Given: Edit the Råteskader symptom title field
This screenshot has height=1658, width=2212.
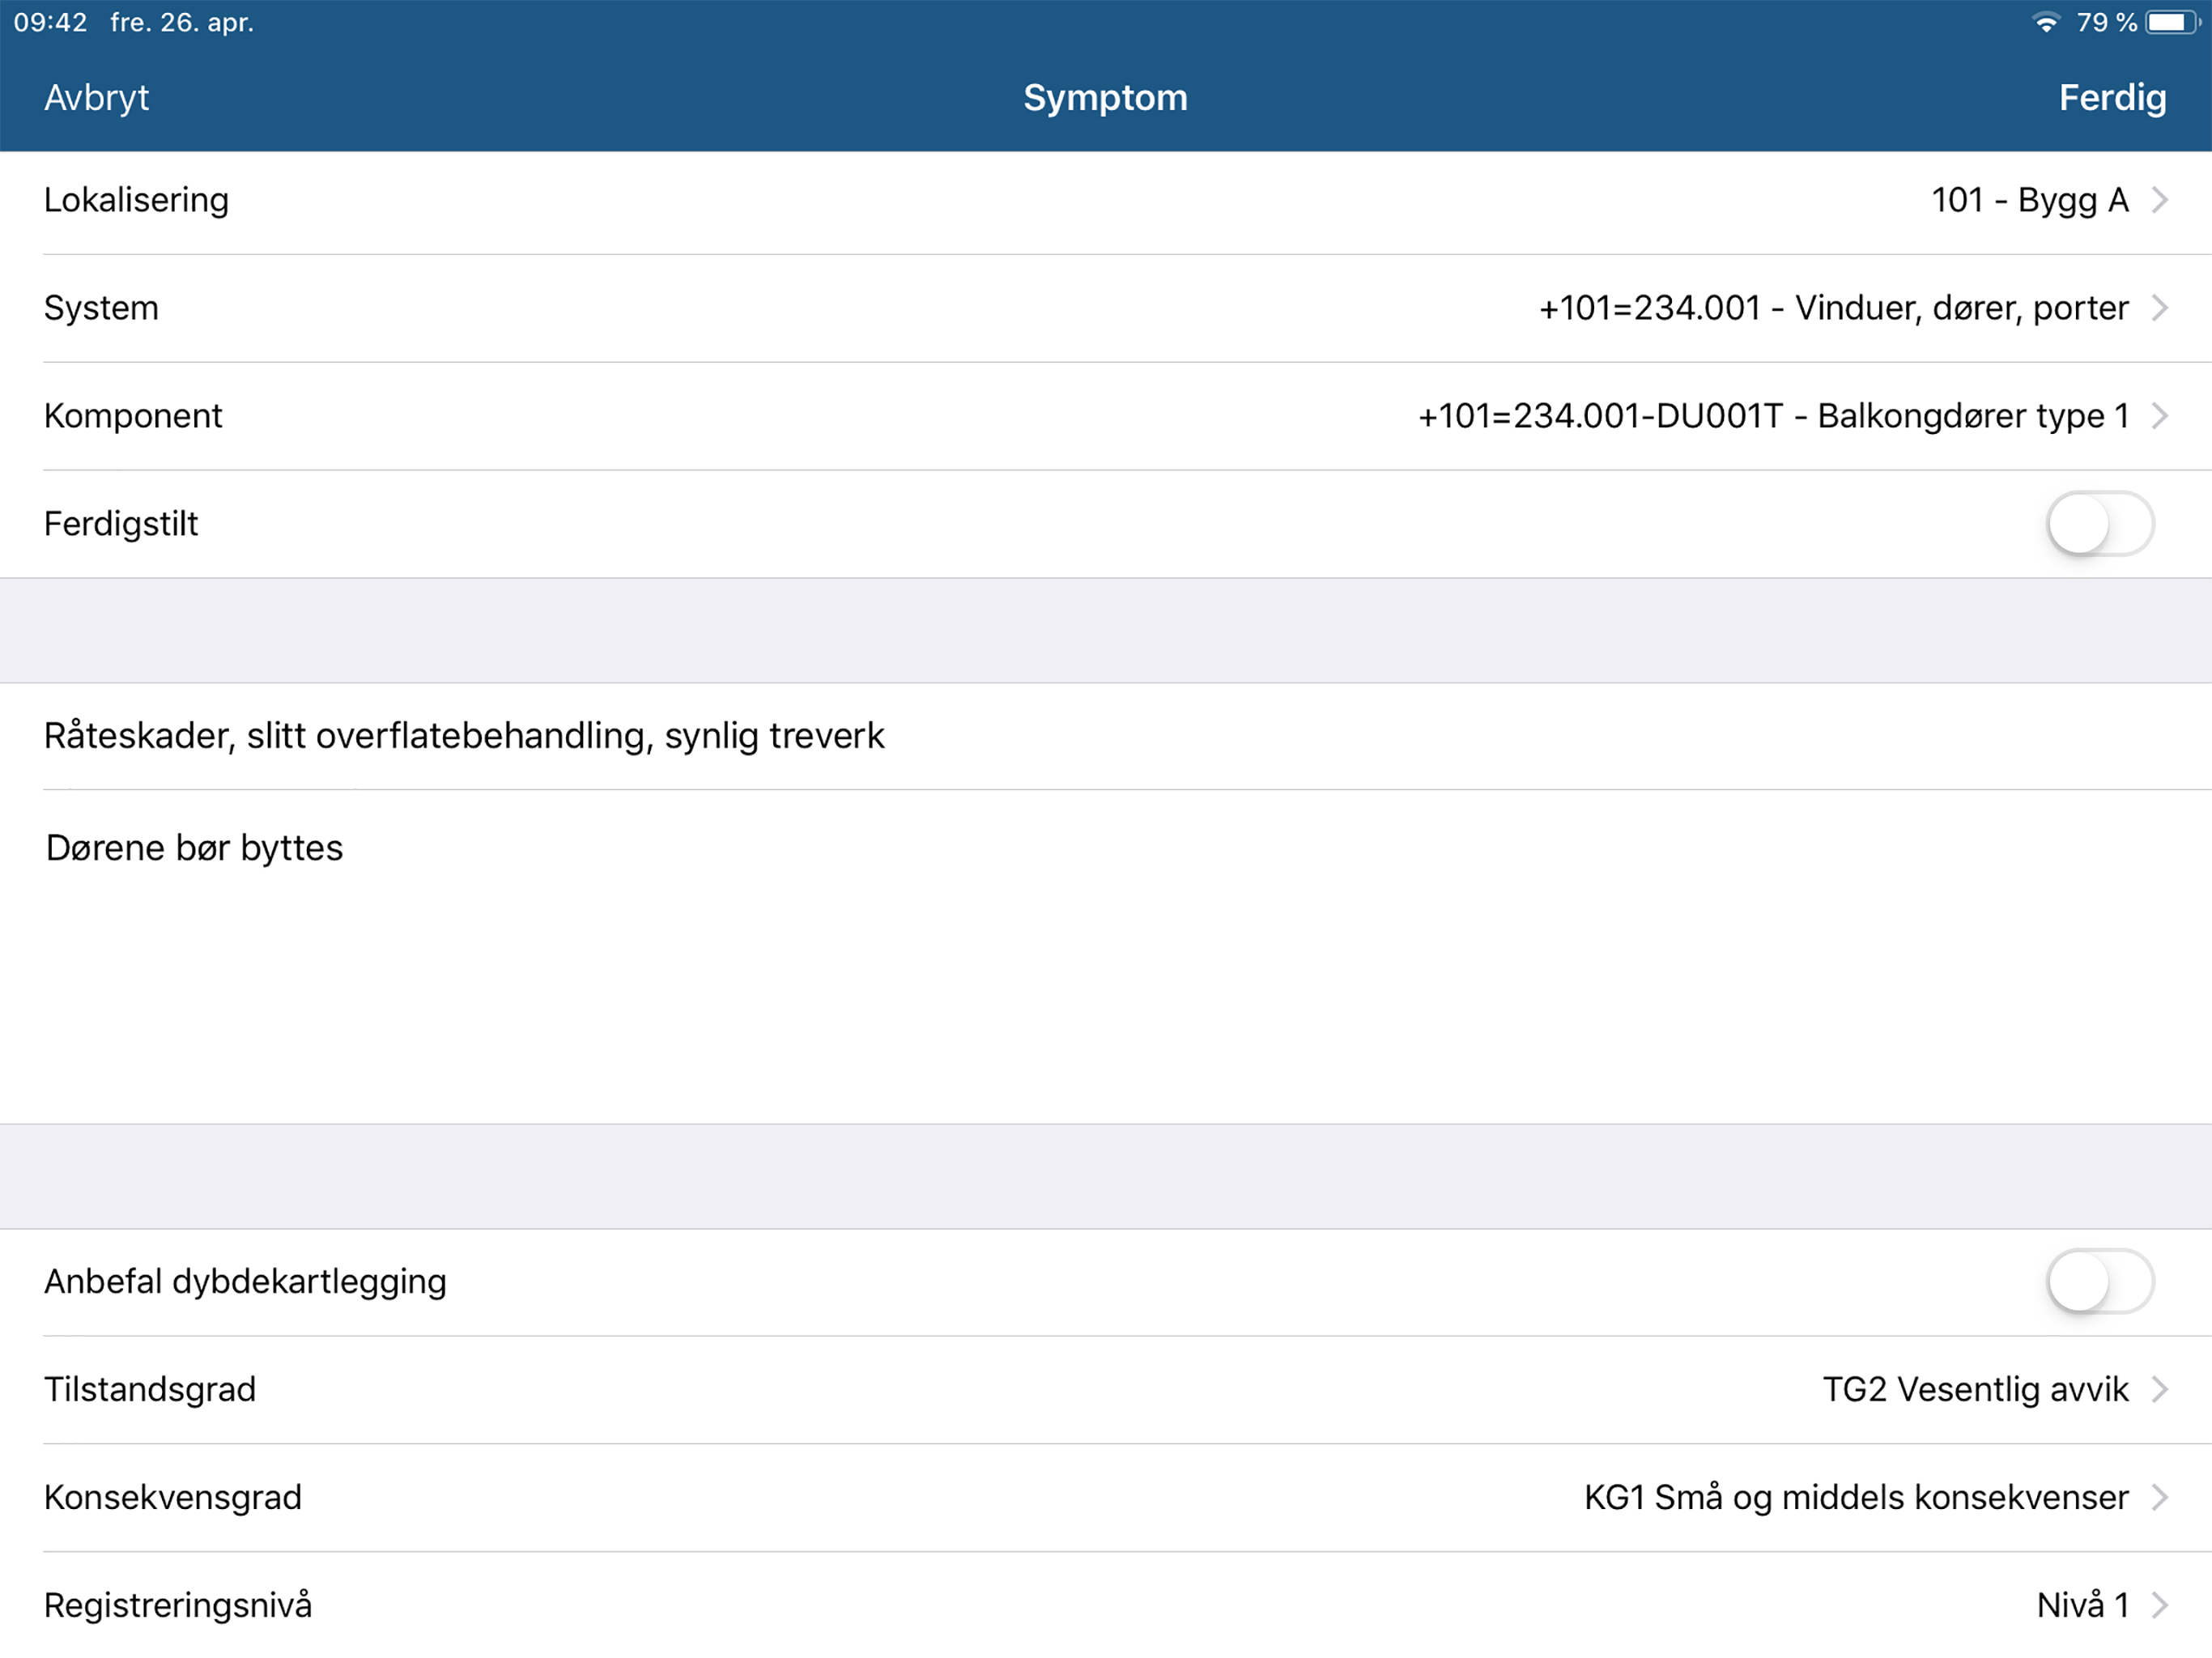Looking at the screenshot, I should pos(1106,736).
